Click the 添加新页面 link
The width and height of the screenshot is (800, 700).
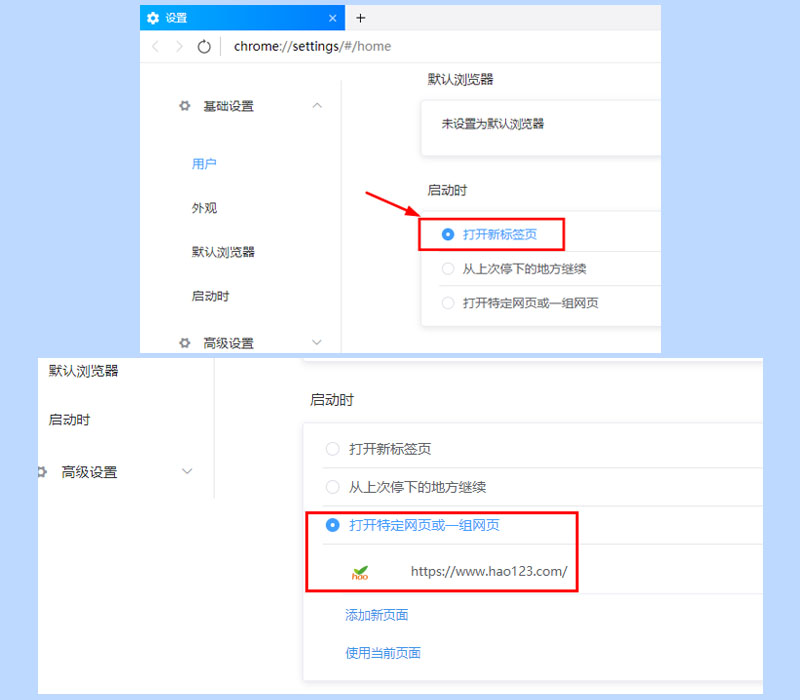tap(376, 614)
